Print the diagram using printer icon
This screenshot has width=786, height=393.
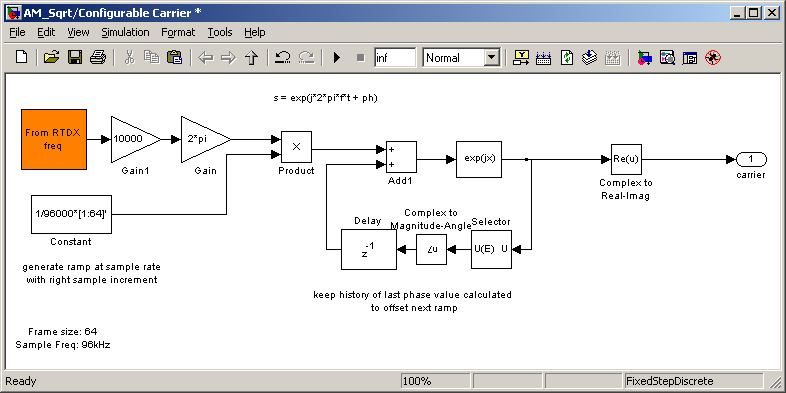pos(98,58)
